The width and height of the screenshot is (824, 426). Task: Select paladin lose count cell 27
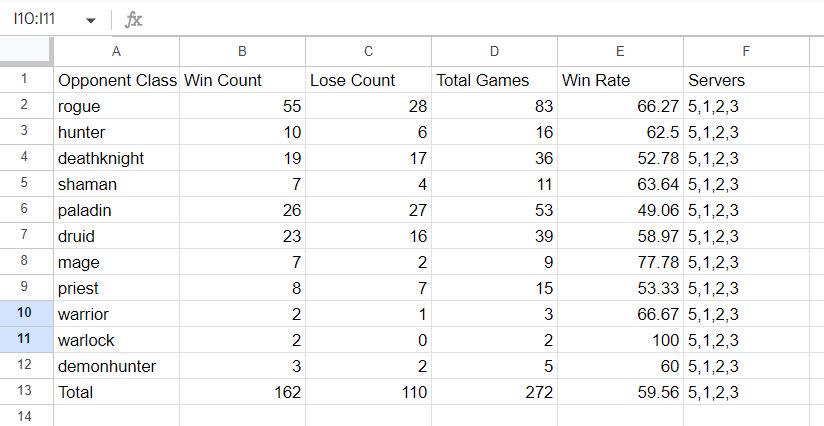coord(368,210)
